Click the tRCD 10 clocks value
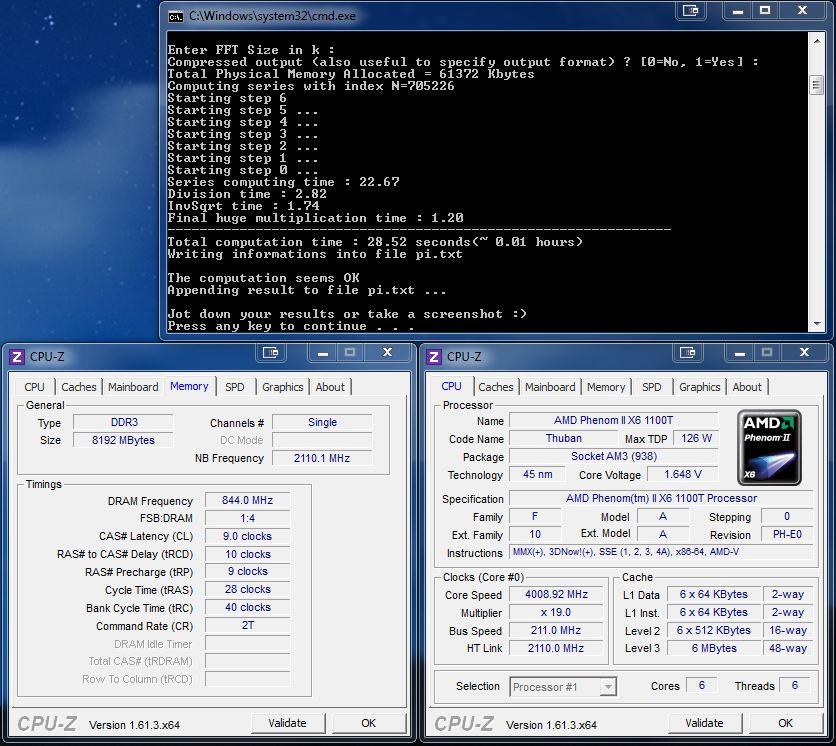 [x=247, y=554]
